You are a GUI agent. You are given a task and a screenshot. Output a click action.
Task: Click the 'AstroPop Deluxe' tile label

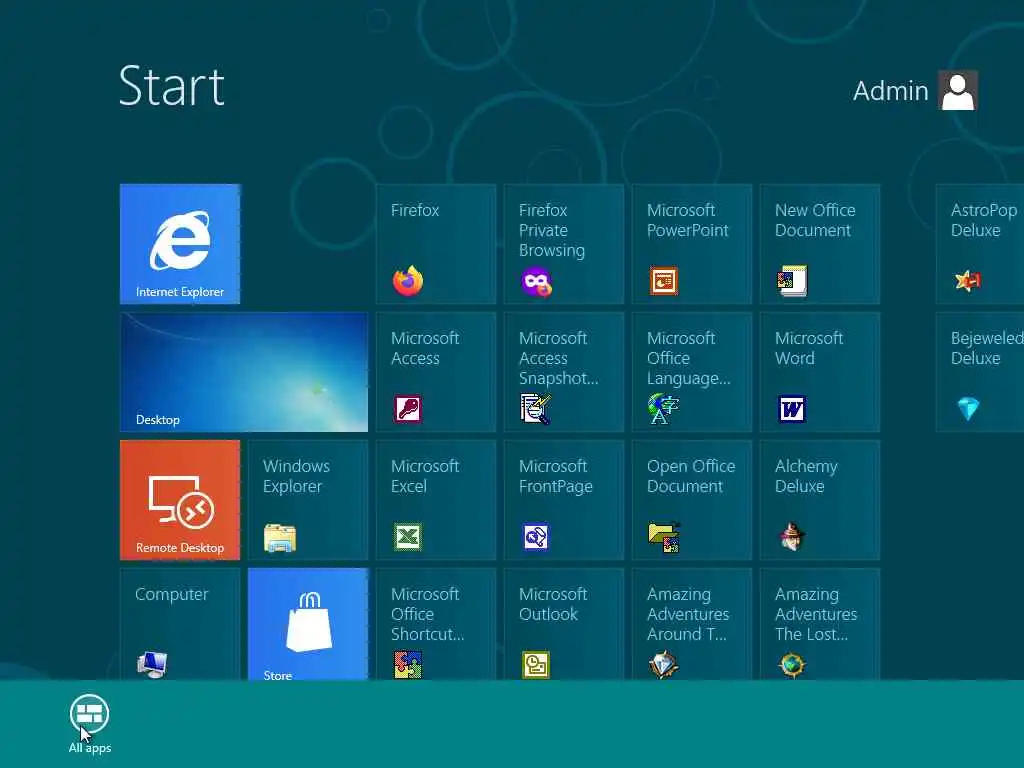[984, 220]
